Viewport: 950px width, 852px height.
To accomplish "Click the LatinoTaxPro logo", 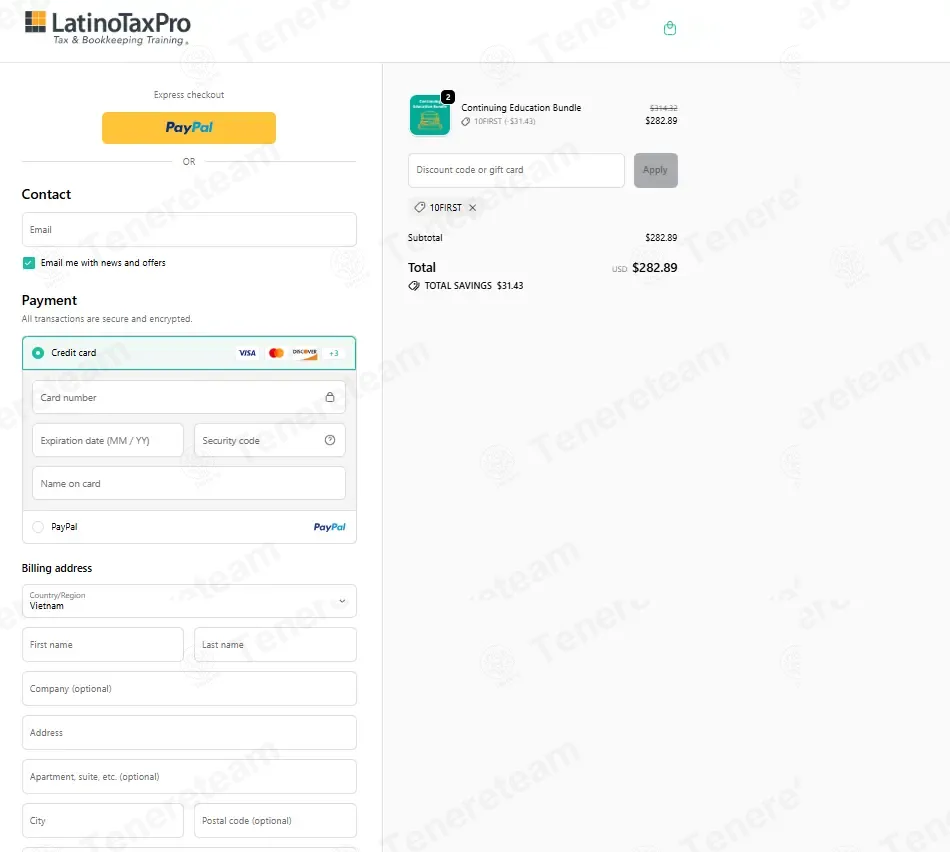I will coord(107,28).
